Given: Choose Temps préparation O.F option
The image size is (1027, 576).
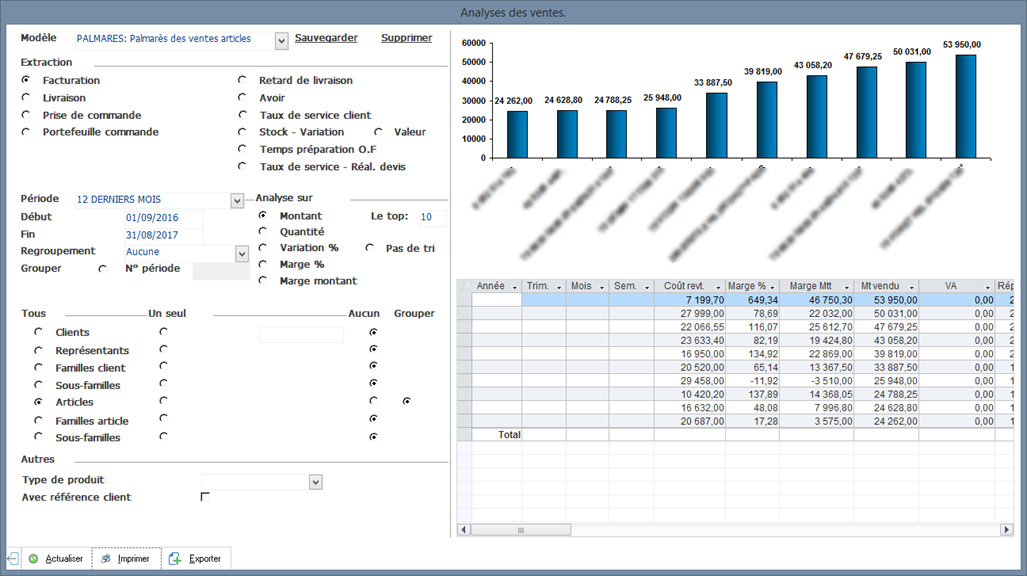Looking at the screenshot, I should 242,149.
